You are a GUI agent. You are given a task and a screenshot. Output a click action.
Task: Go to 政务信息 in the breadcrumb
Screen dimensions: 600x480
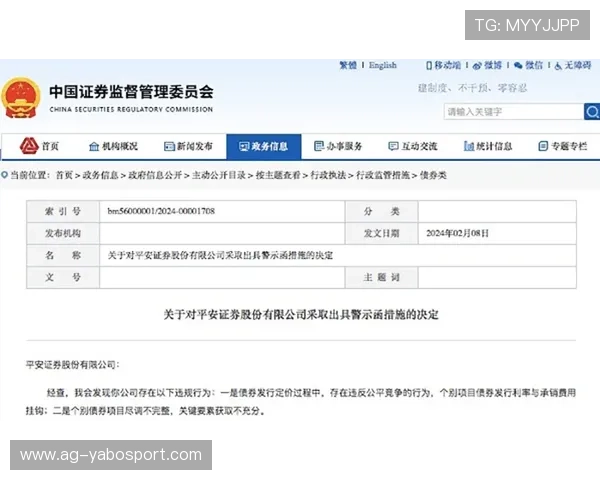click(100, 175)
